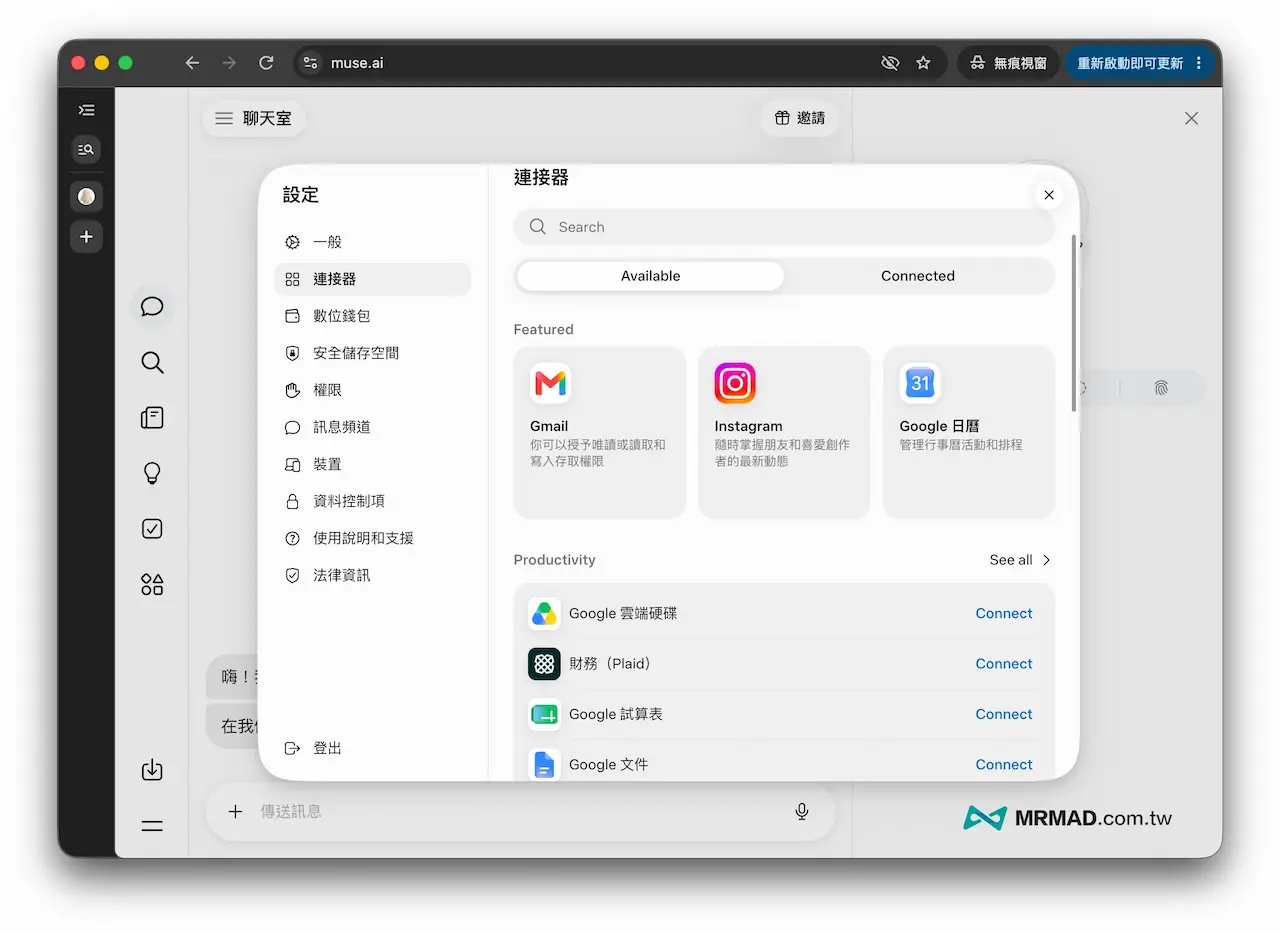Open 資料控制項 settings section
1280x934 pixels.
(372, 501)
